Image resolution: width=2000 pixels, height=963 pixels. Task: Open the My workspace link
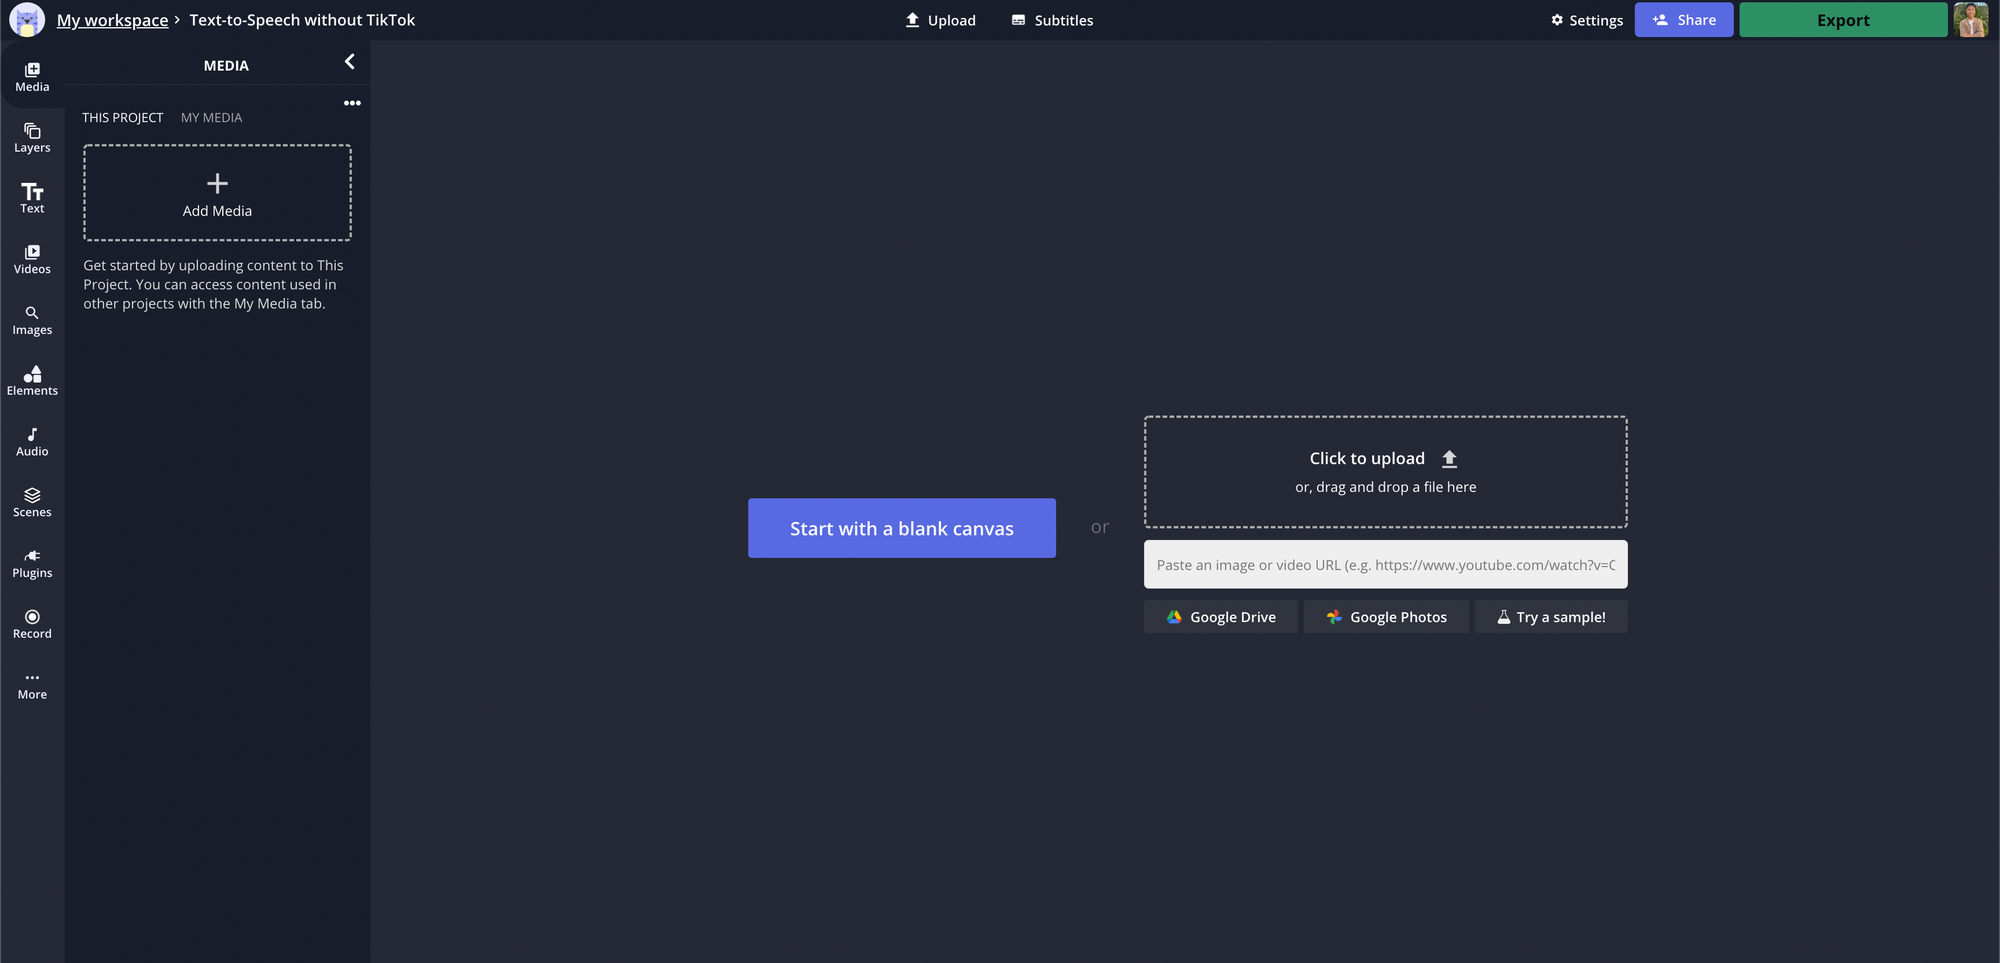pos(112,20)
